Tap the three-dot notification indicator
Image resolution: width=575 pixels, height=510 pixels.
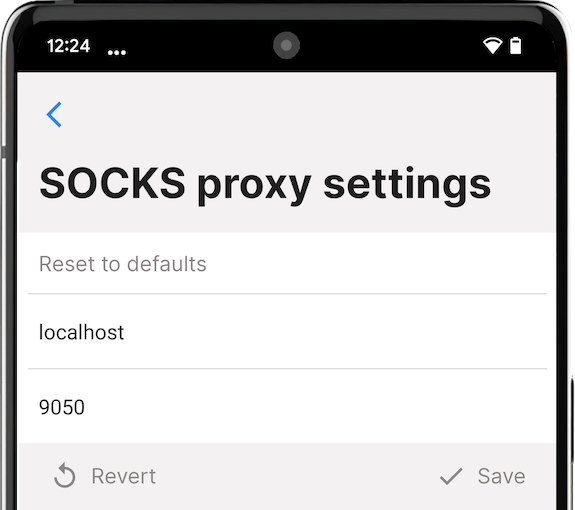tap(117, 53)
